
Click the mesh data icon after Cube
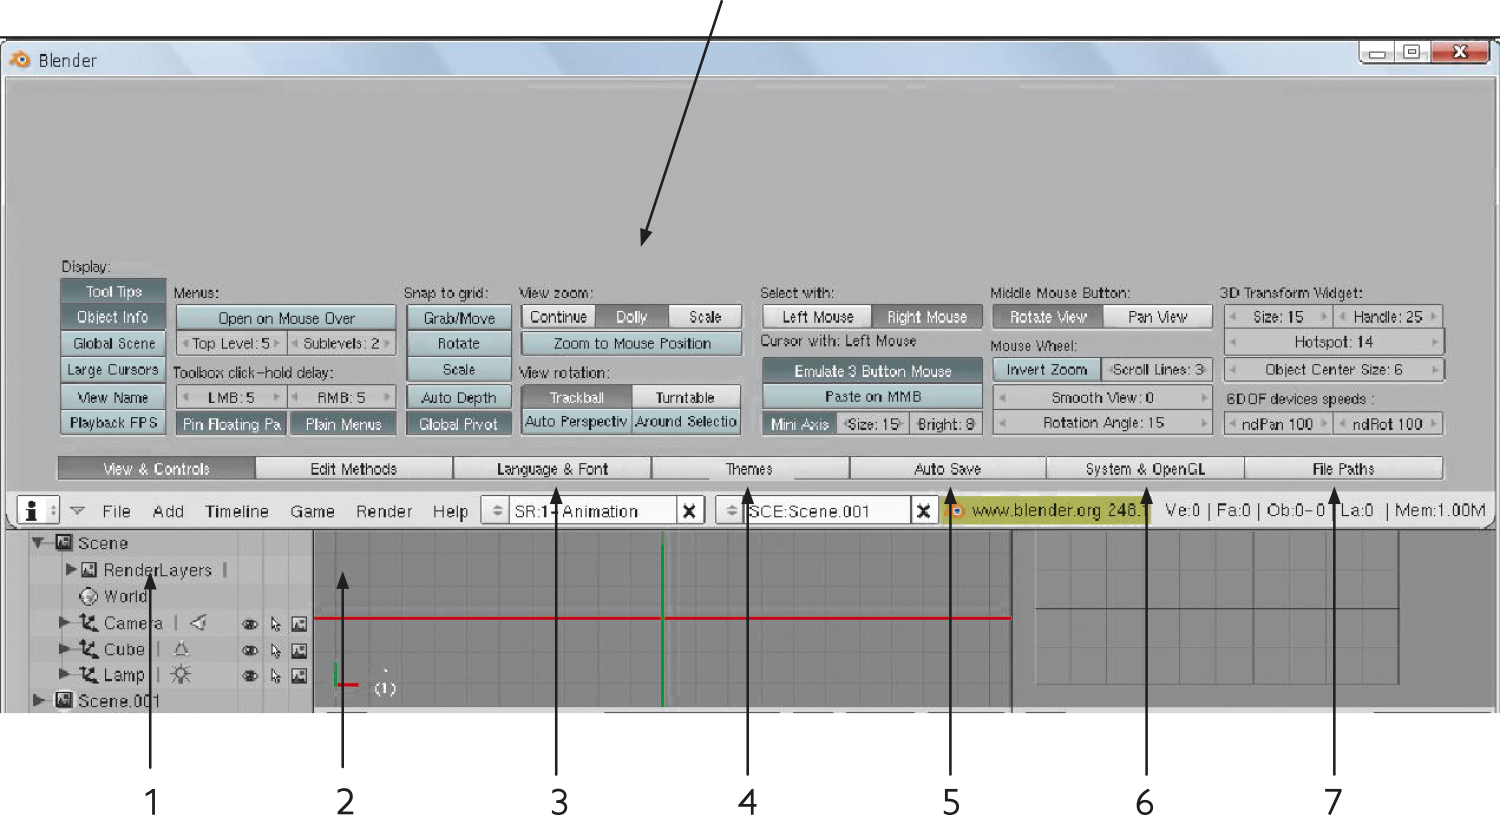[x=181, y=648]
